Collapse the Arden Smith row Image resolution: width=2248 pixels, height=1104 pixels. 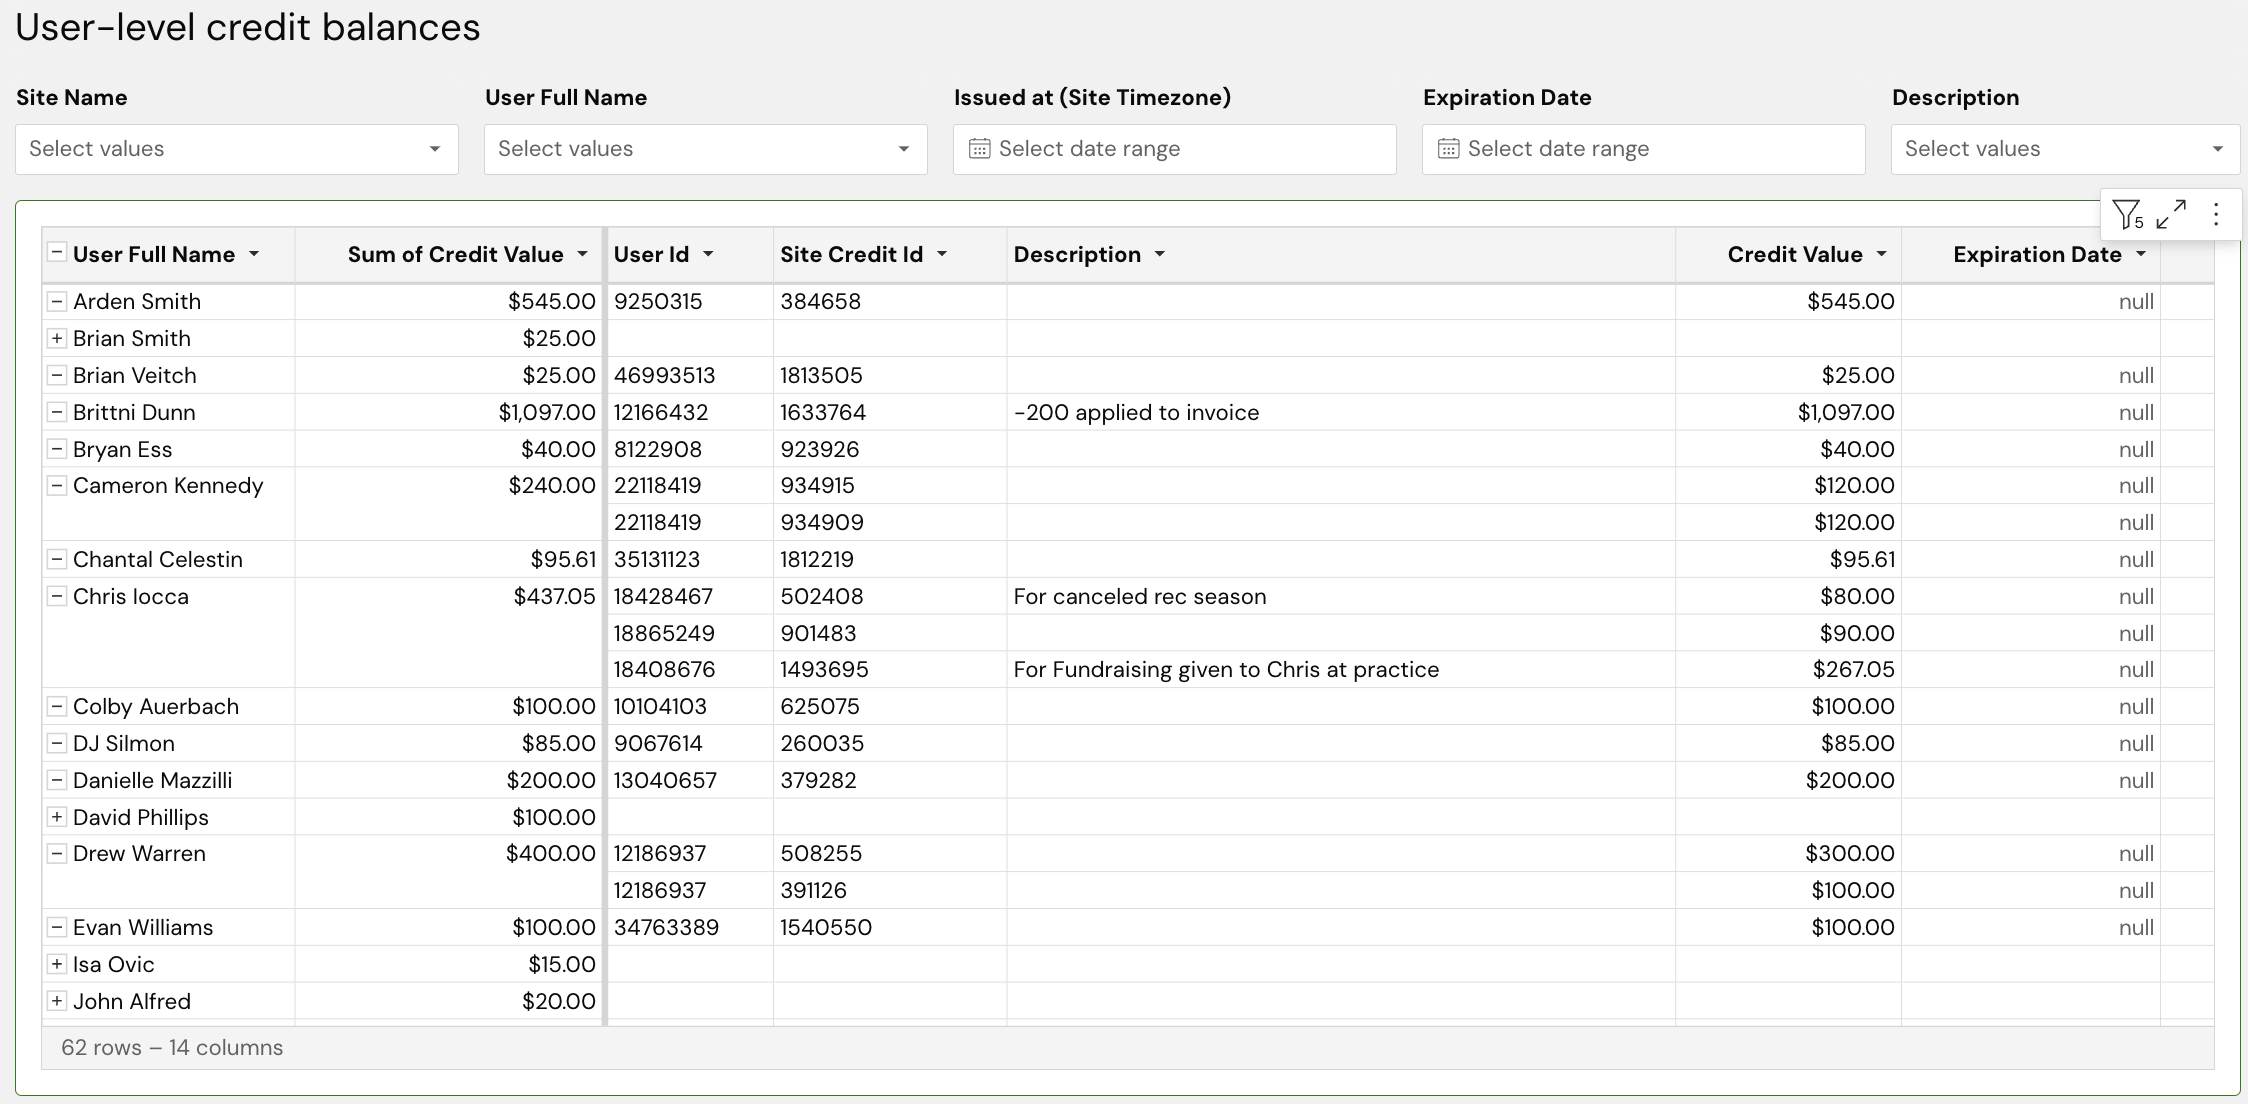point(57,301)
